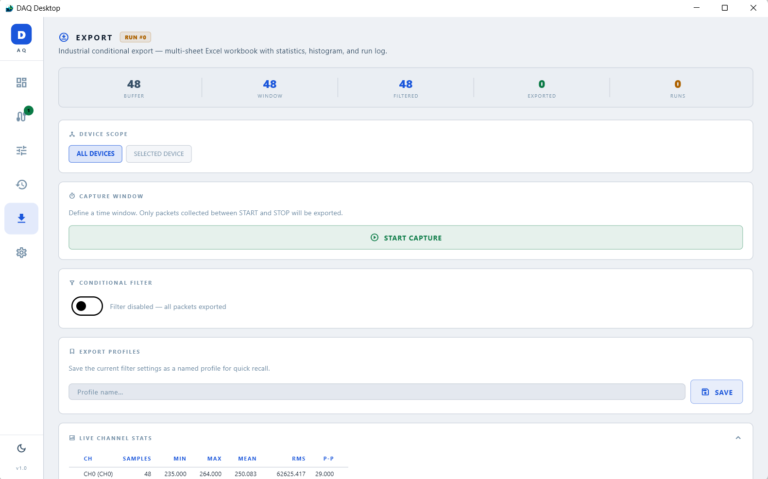Maximize the DAQ Desktop window
768x479 pixels.
pos(725,8)
